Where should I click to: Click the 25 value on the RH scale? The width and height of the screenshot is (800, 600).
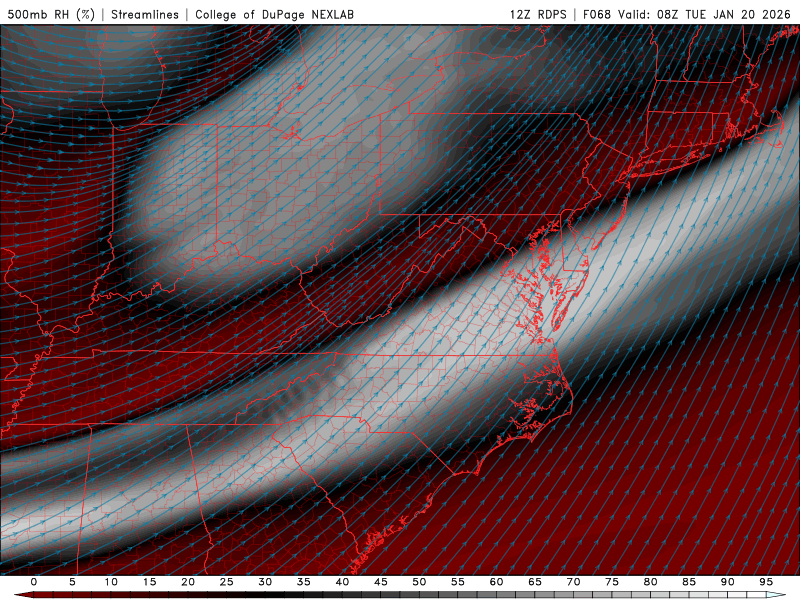click(227, 582)
